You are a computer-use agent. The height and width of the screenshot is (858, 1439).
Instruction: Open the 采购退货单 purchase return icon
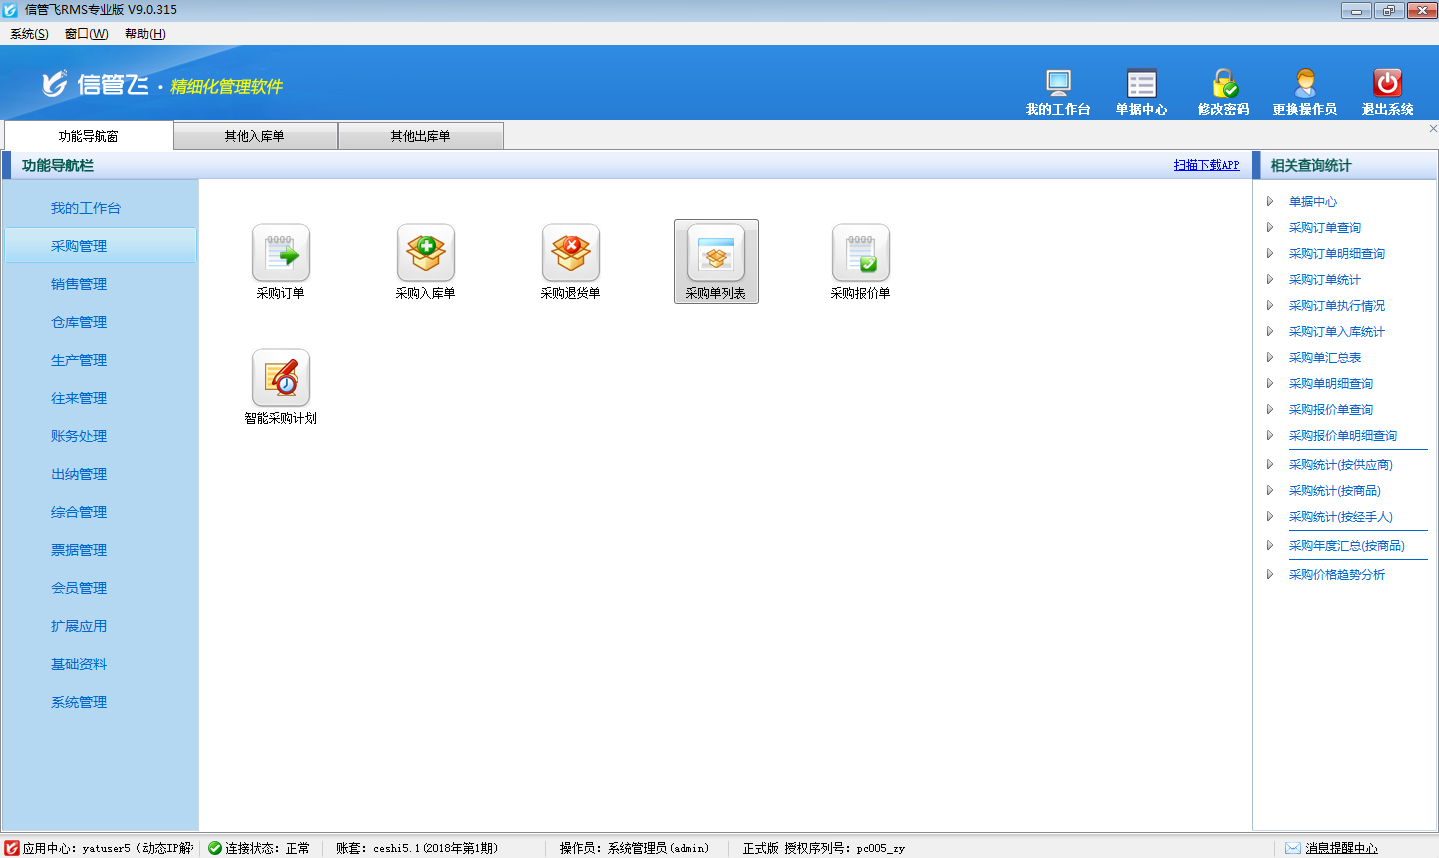tap(570, 254)
